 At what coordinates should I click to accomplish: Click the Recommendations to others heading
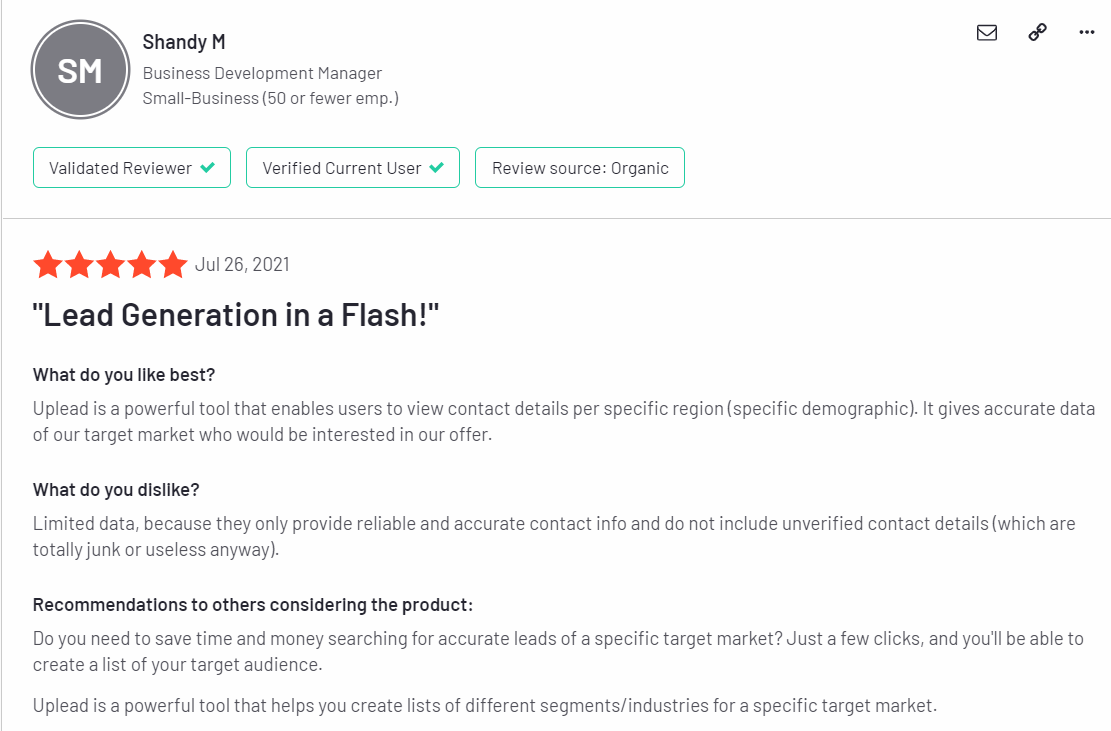point(253,605)
